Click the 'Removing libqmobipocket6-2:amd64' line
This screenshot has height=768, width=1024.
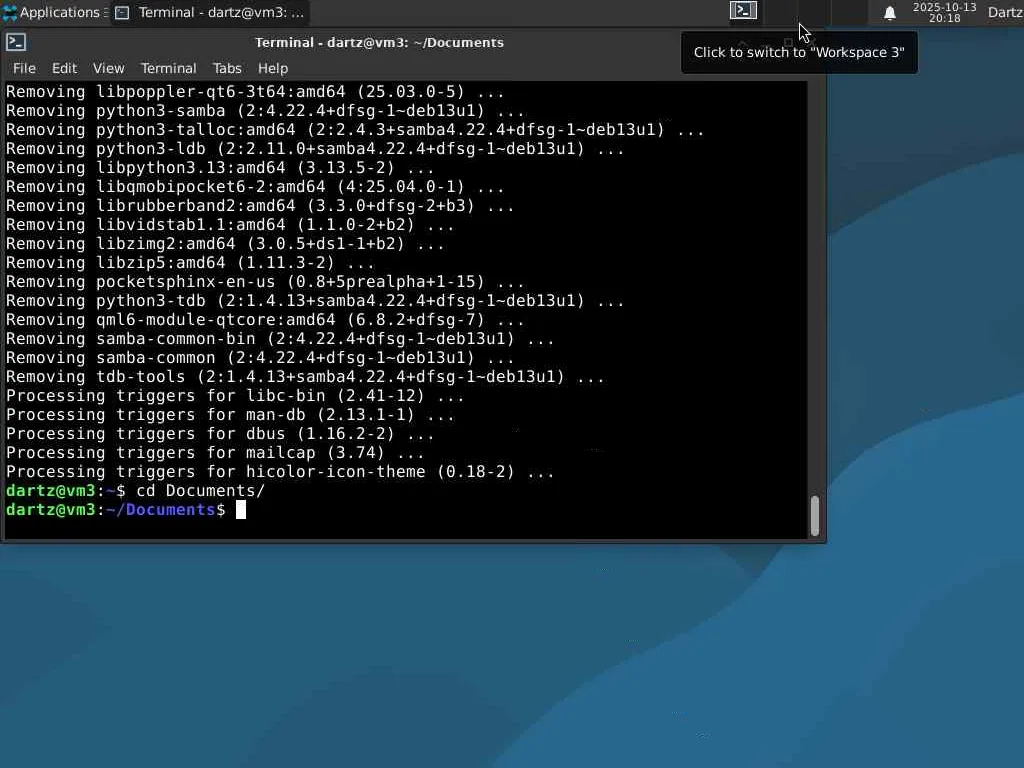[x=255, y=187]
